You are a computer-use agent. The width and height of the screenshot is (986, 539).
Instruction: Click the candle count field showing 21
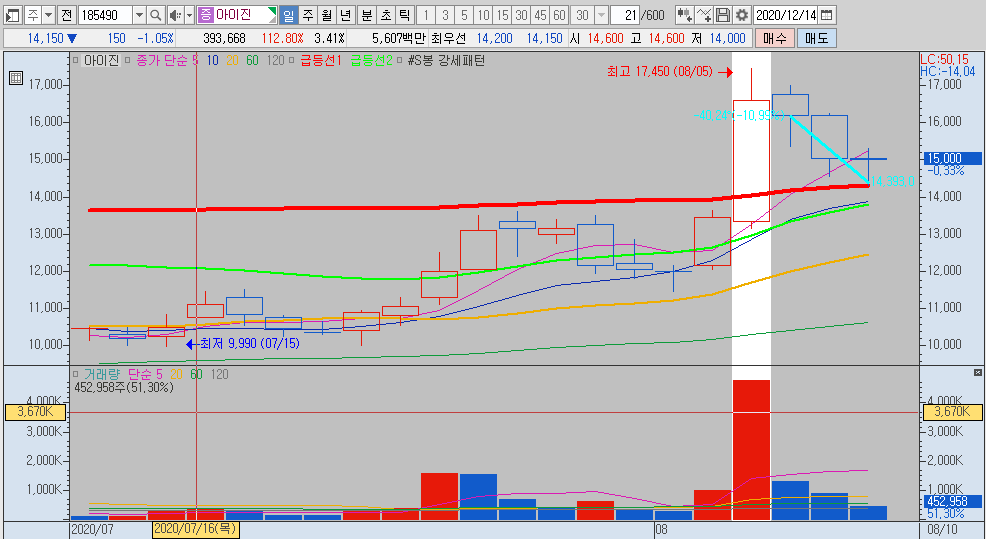(626, 15)
